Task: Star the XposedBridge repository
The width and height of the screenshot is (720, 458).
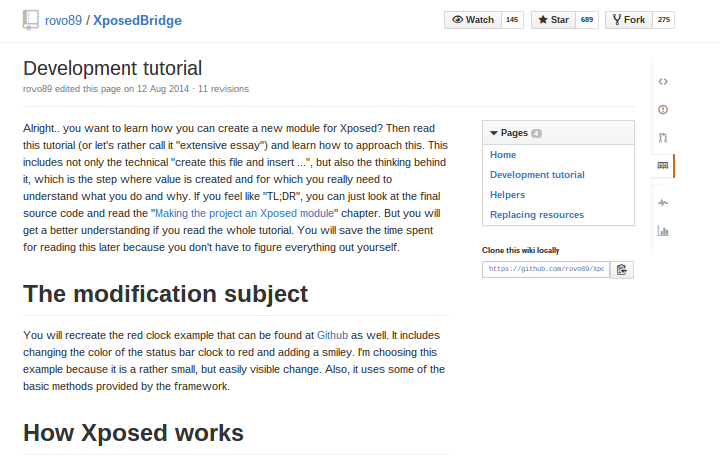Action: tap(553, 20)
